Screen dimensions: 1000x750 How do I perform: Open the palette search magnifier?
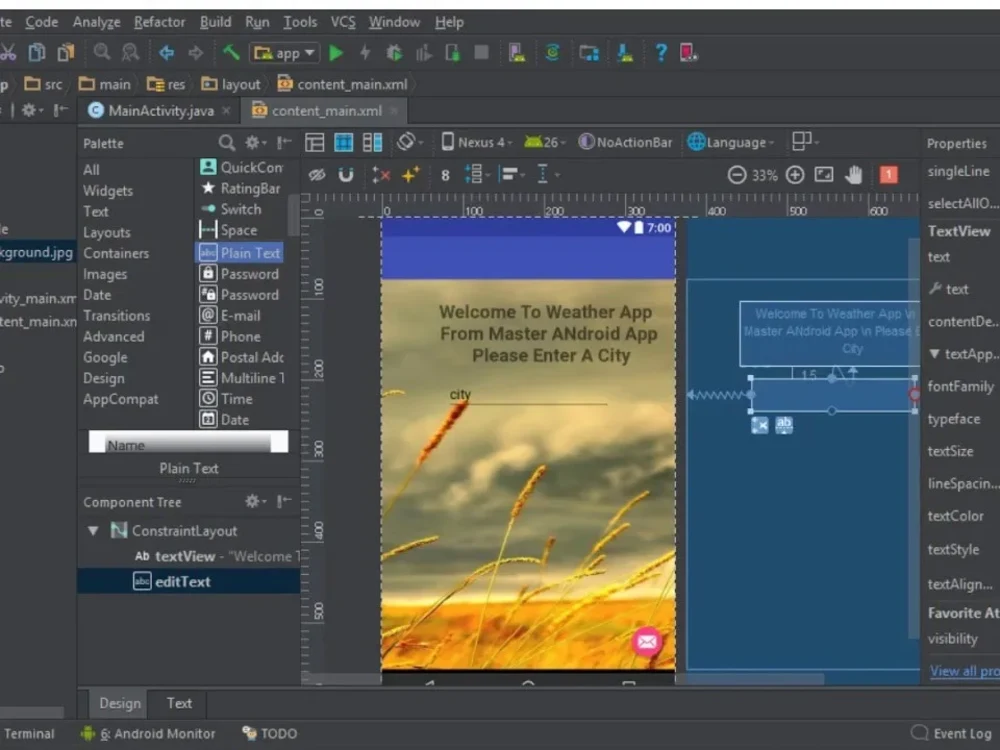(227, 143)
